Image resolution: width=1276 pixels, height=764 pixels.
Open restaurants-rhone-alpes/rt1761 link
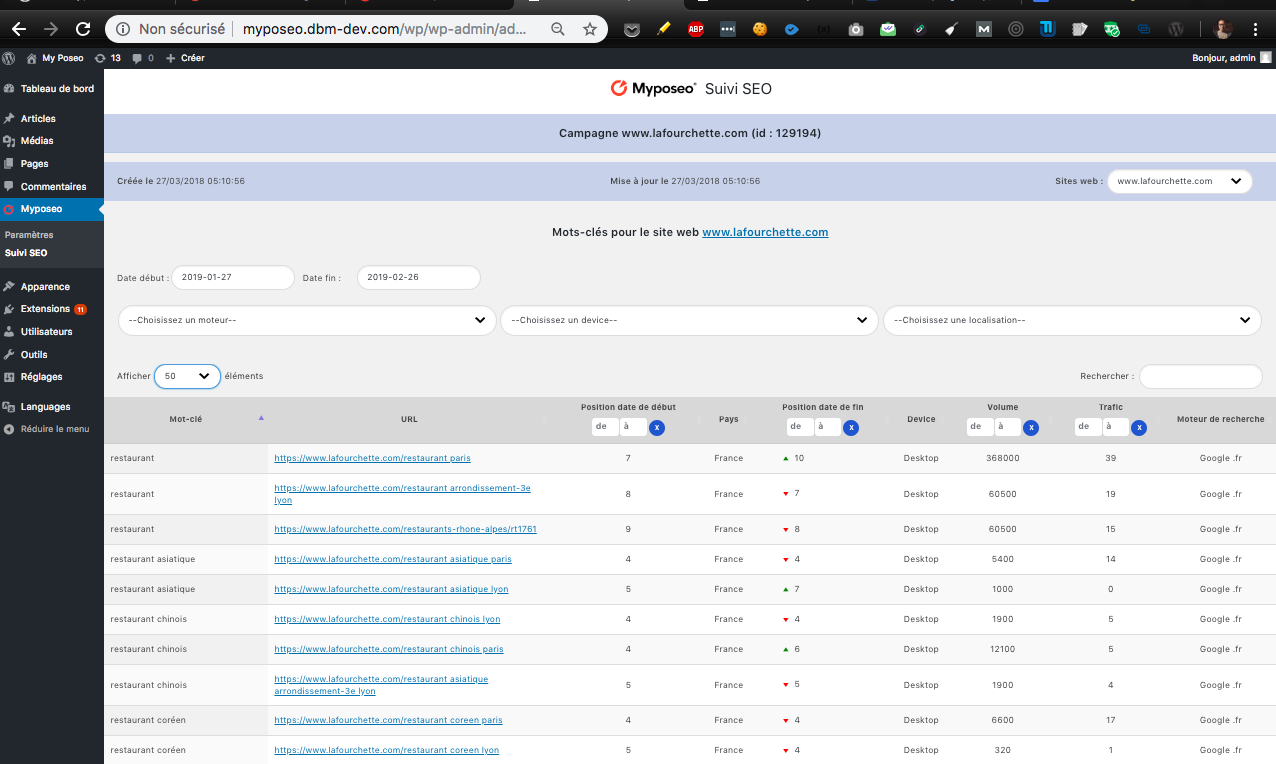tap(405, 529)
